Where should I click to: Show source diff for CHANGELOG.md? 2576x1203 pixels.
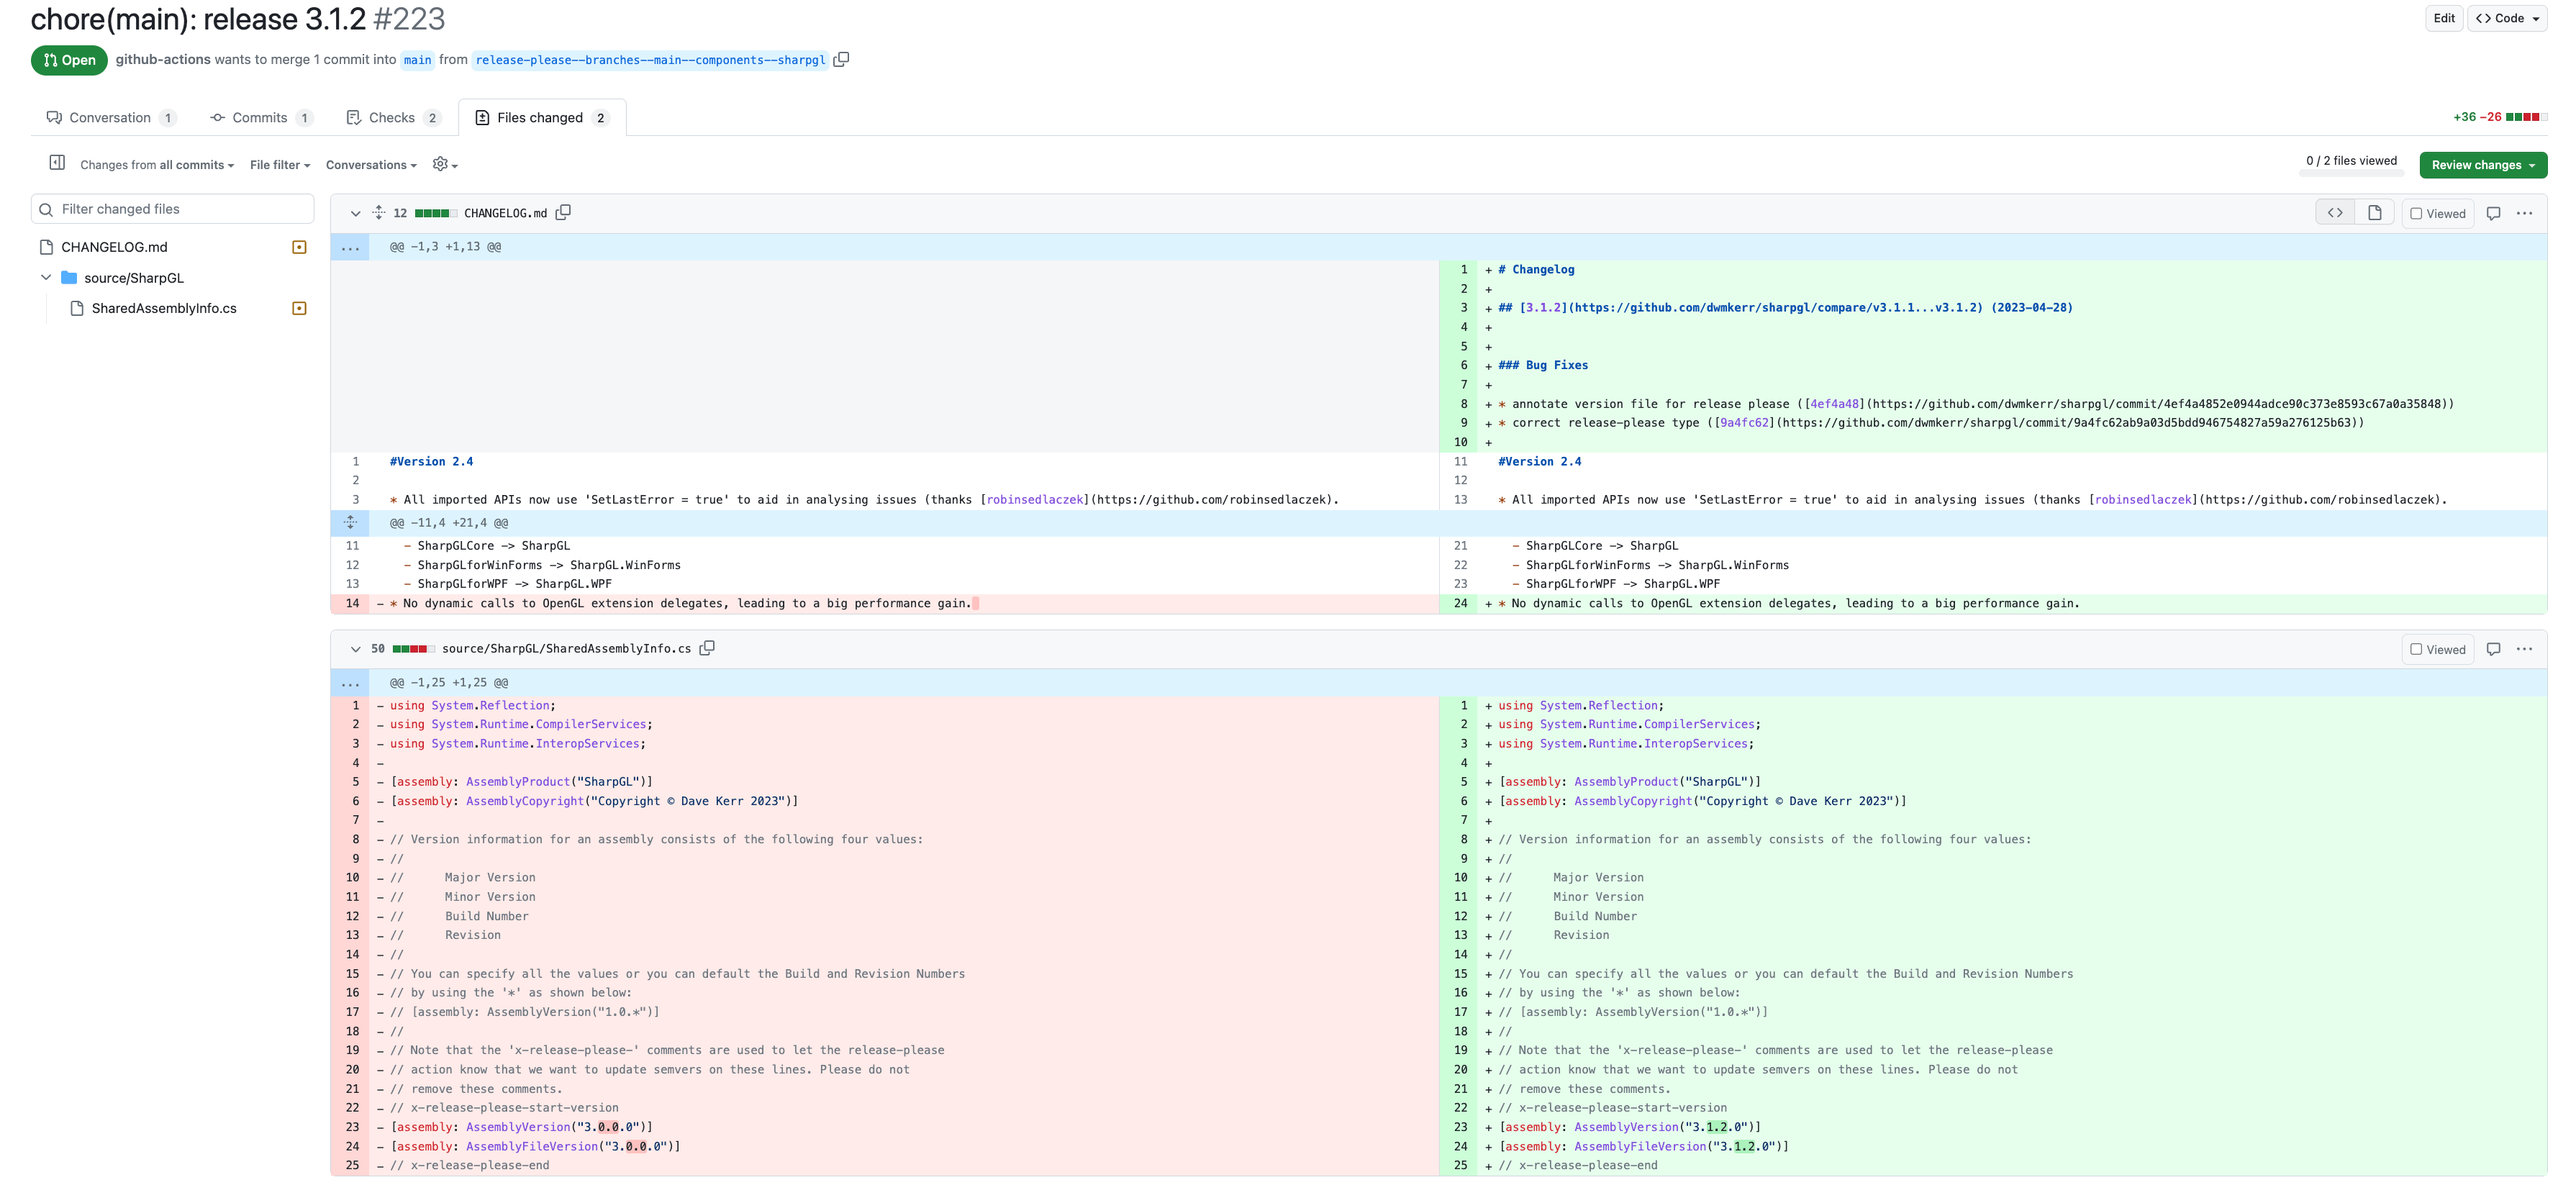tap(2335, 213)
